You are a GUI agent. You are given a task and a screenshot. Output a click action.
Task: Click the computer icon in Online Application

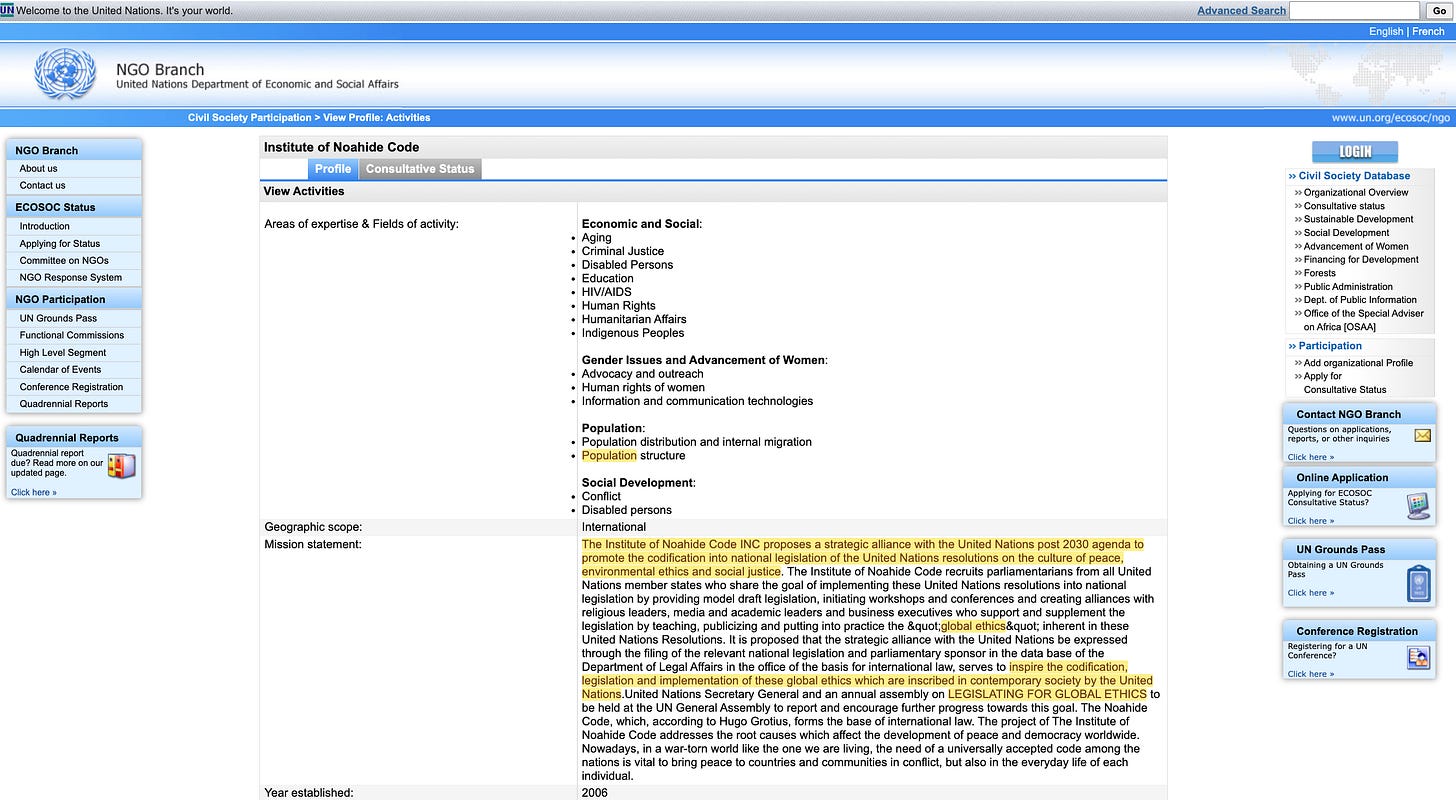[1418, 506]
